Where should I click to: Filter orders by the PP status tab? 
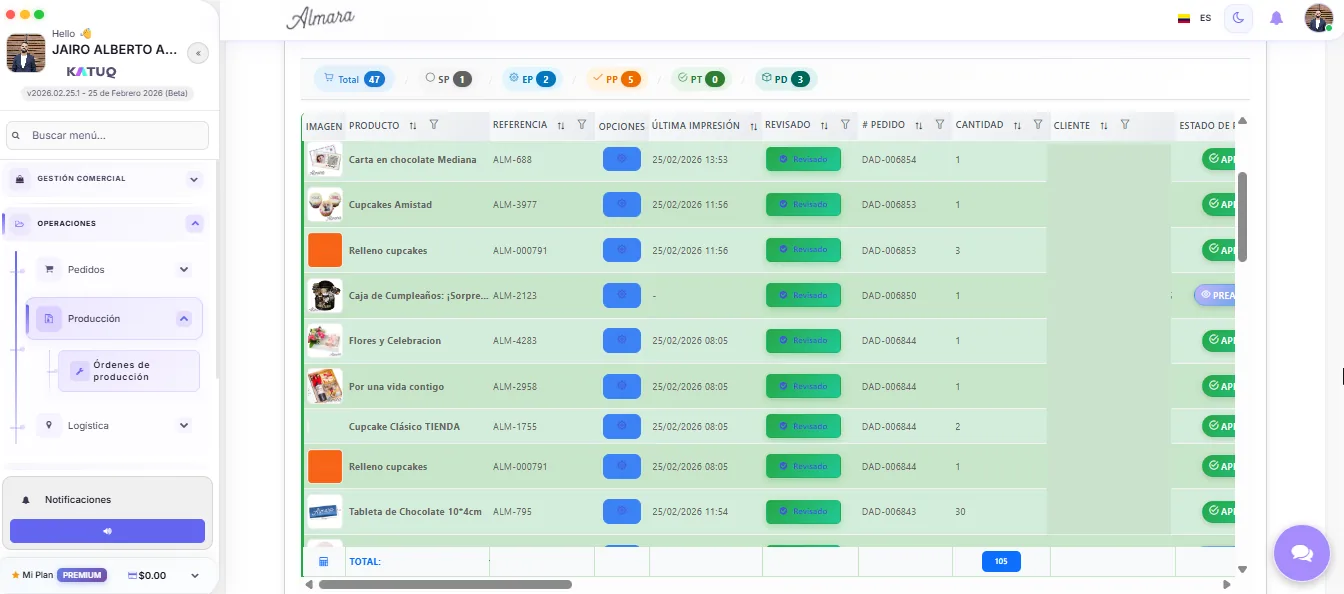616,79
